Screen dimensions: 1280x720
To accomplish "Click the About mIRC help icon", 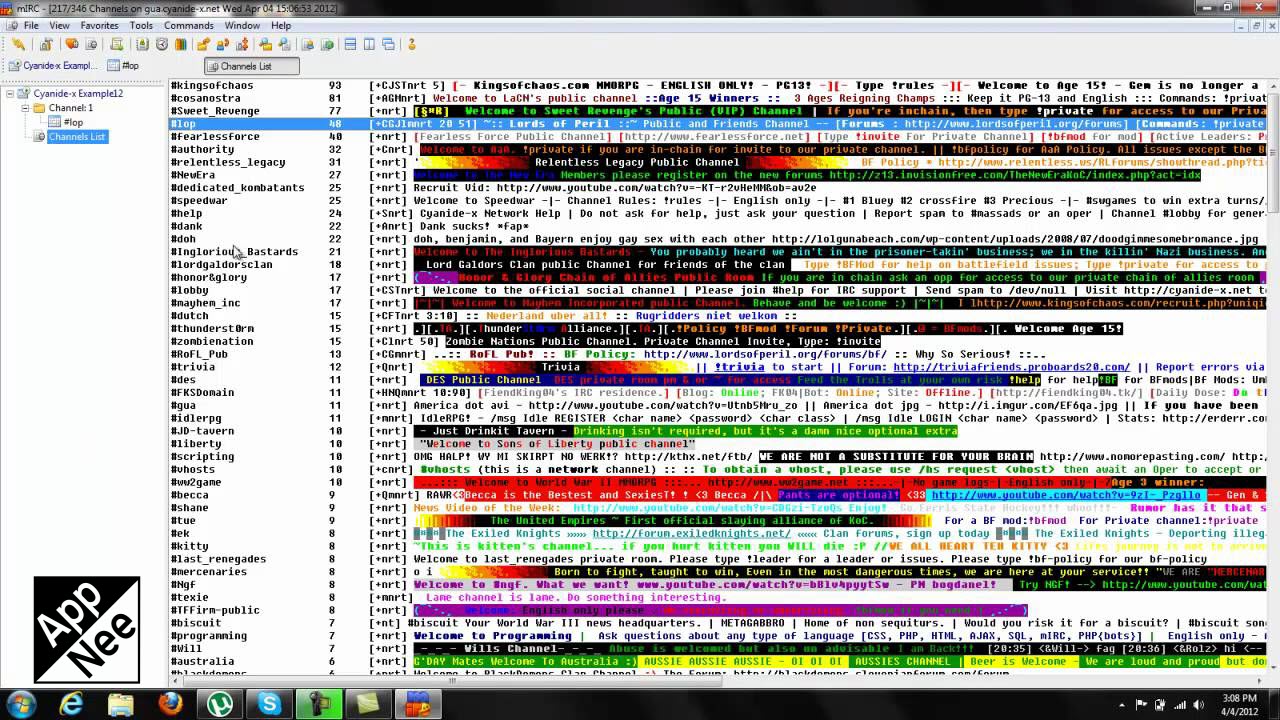I will (411, 44).
